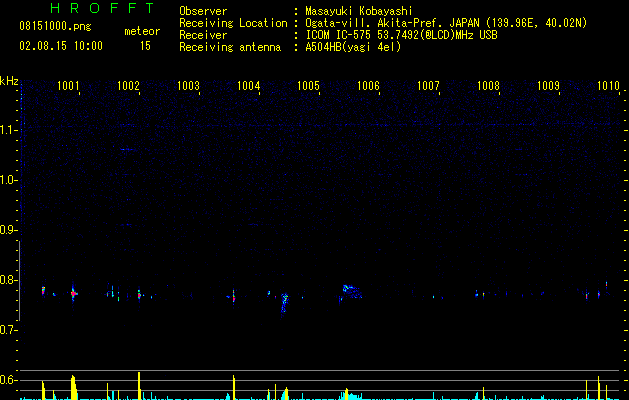Click the 1009 time marker

(548, 86)
